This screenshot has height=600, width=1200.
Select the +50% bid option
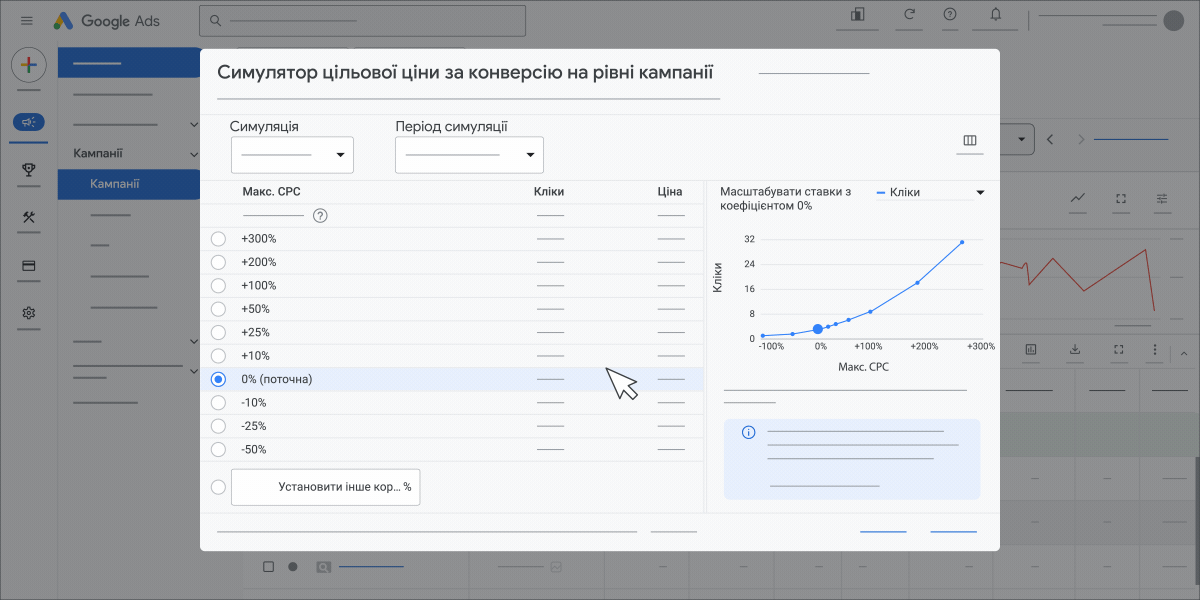tap(218, 309)
